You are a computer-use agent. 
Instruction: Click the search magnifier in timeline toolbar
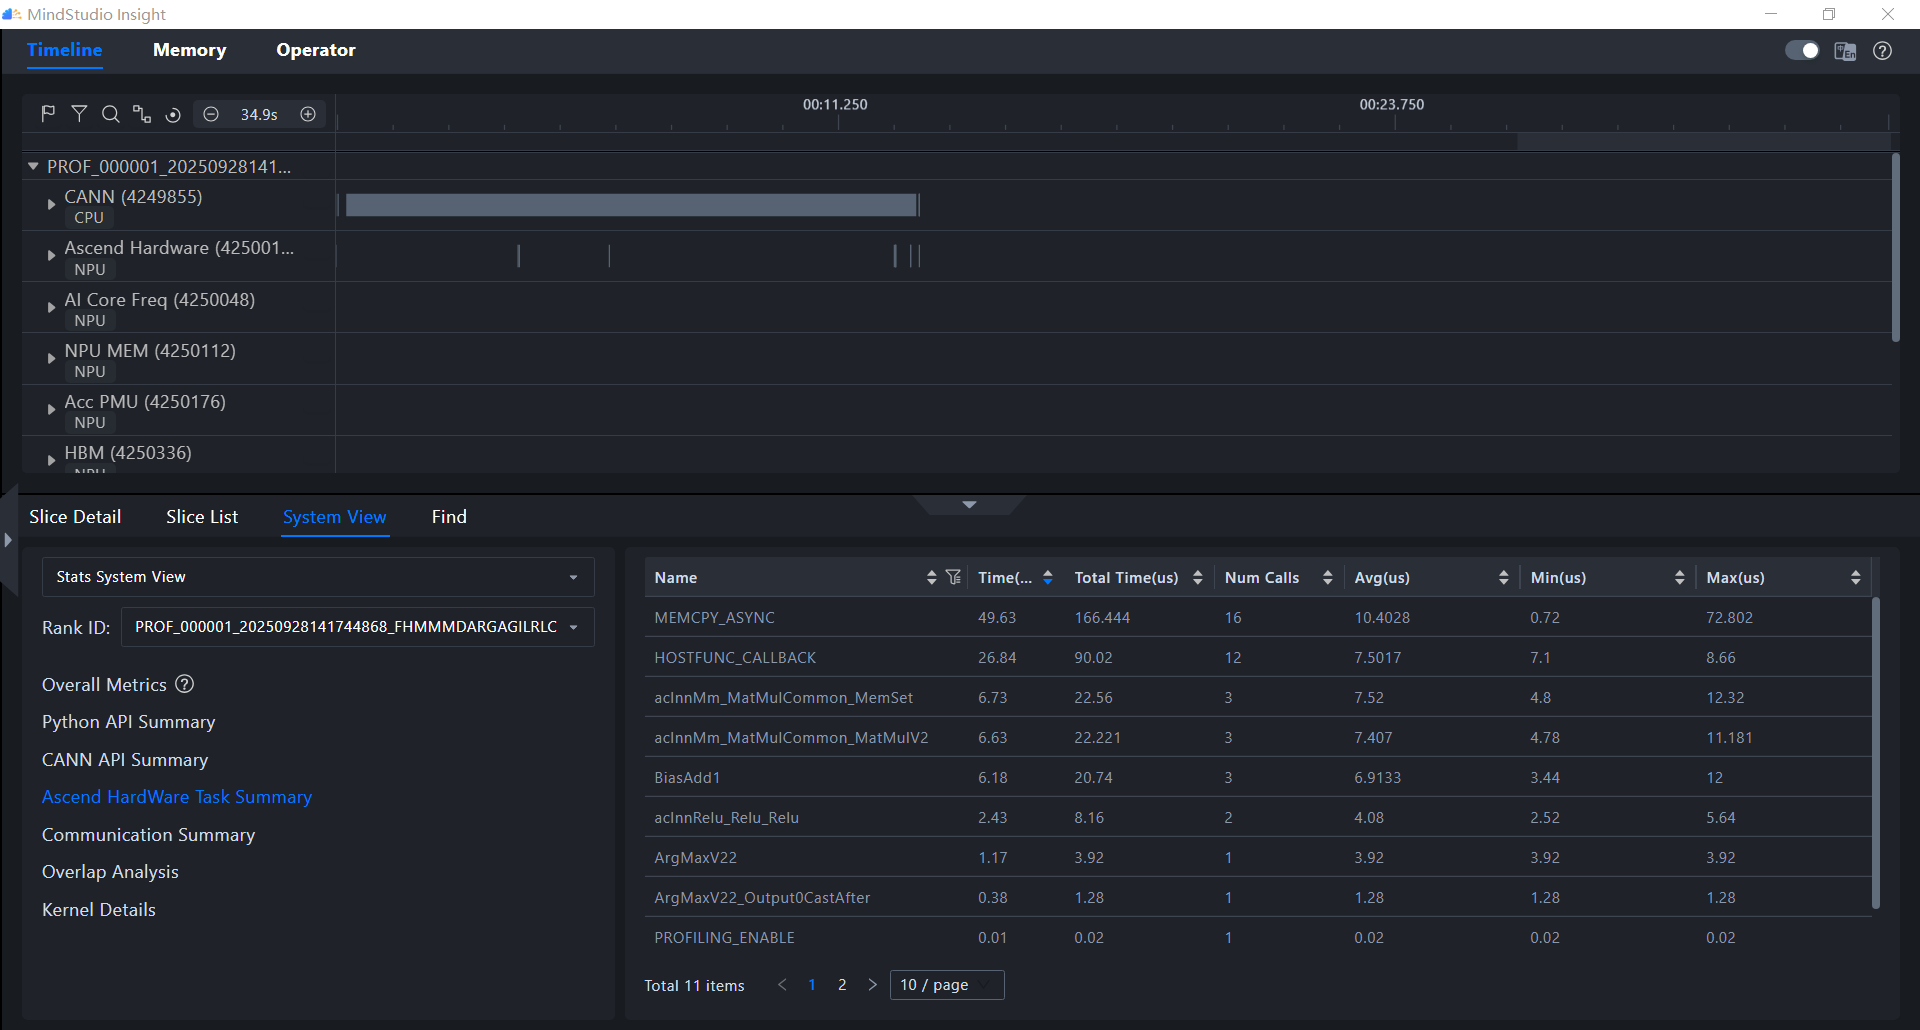tap(111, 114)
